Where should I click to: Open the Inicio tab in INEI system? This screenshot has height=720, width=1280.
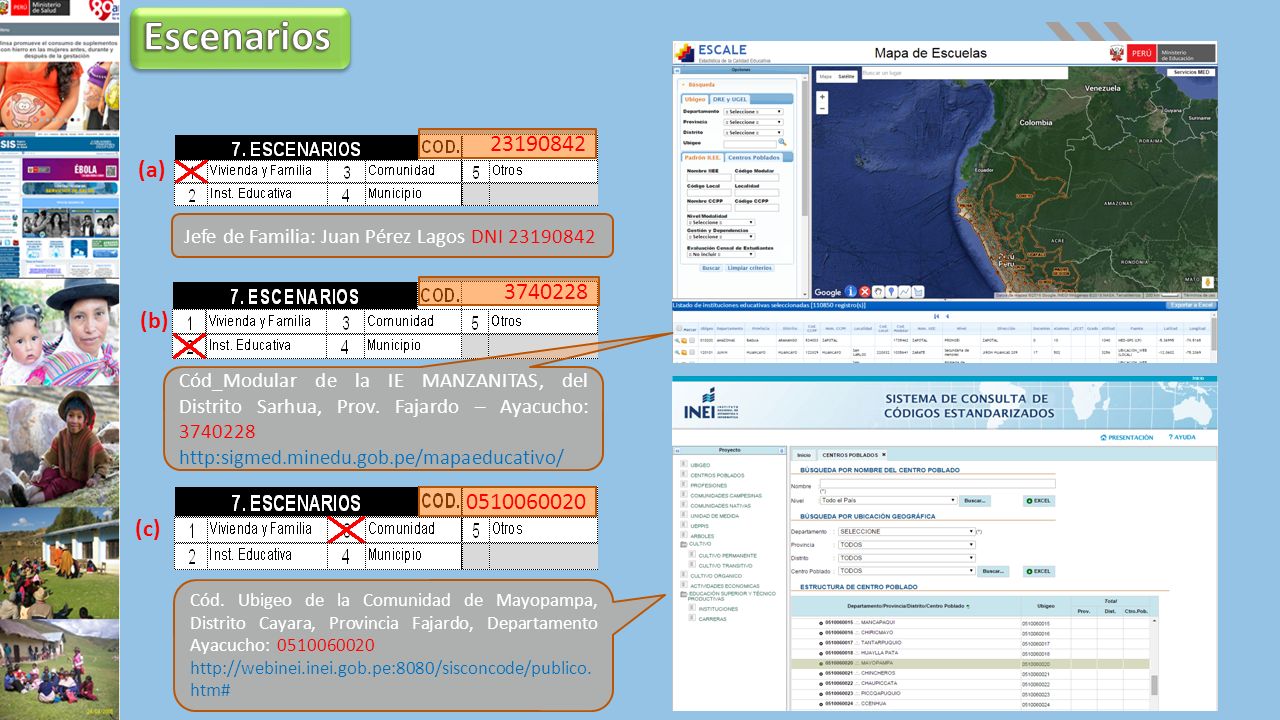804,455
